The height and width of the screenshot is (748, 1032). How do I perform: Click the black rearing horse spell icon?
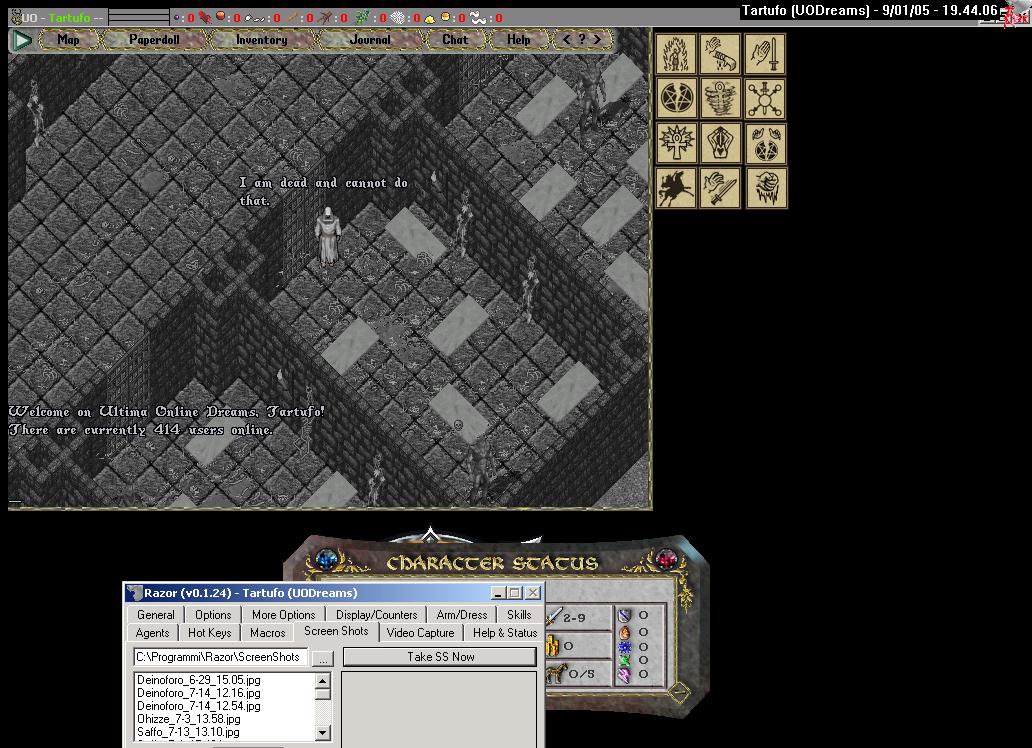click(x=676, y=188)
